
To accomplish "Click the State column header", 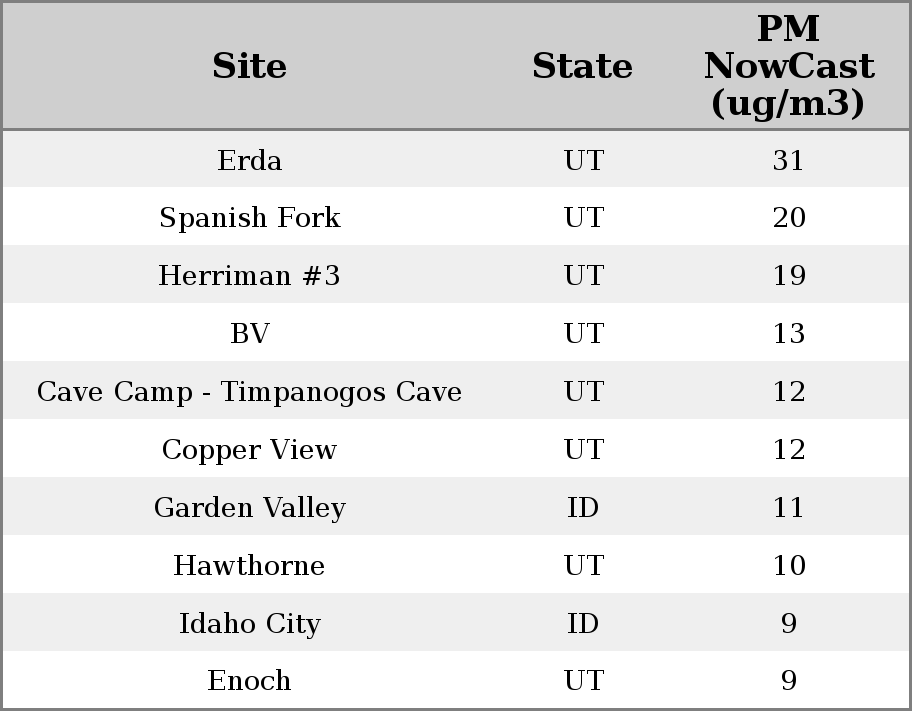I will (582, 66).
